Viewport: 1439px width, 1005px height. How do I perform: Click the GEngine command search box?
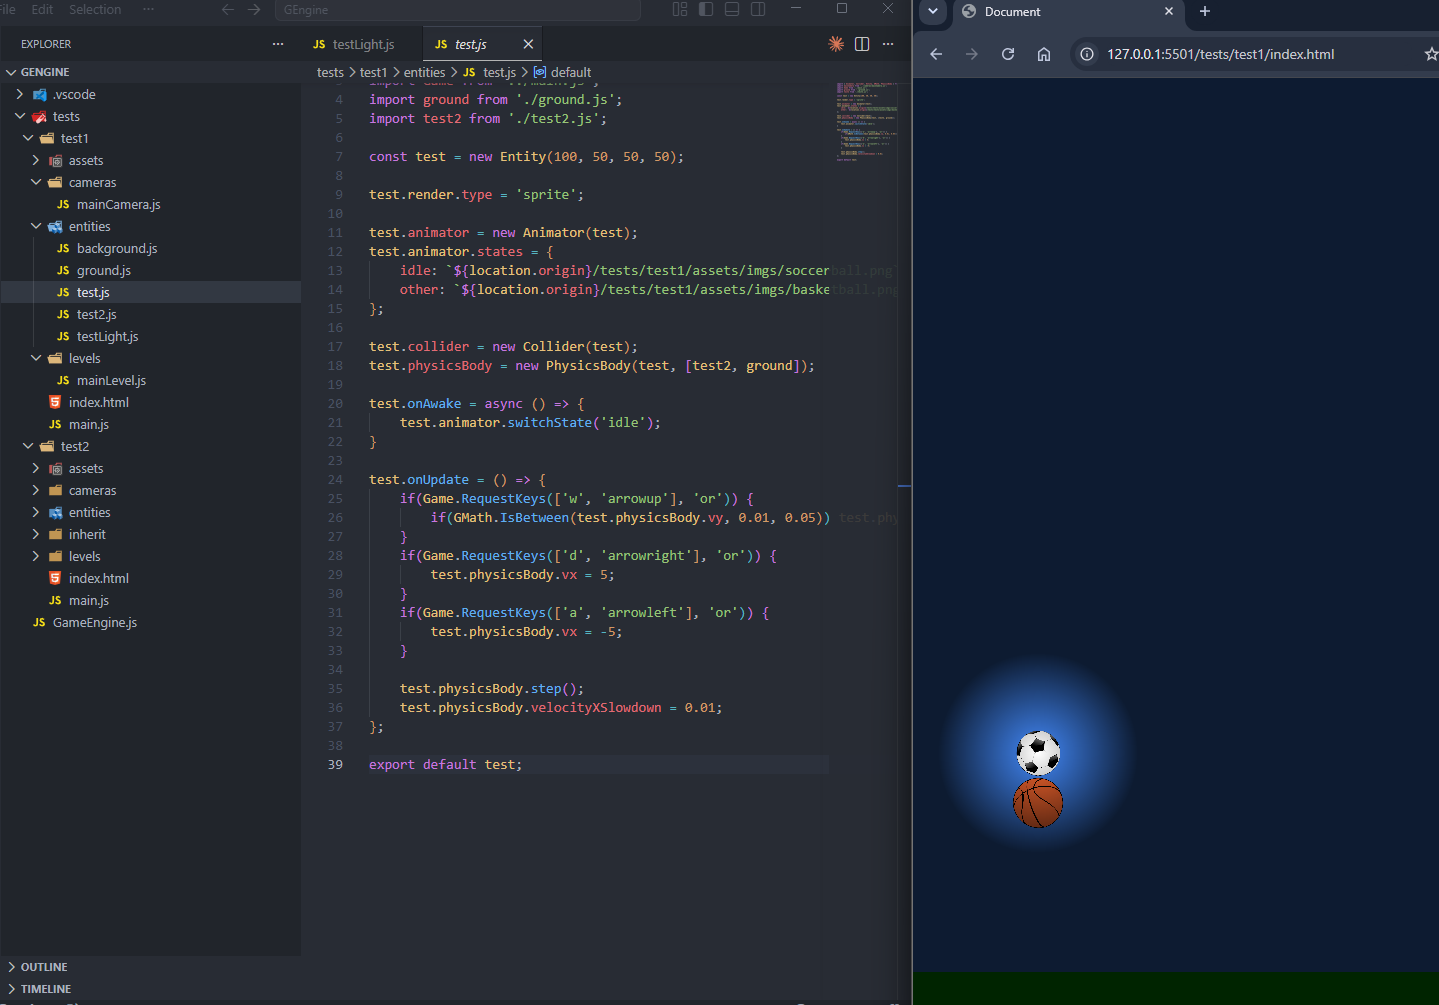457,10
